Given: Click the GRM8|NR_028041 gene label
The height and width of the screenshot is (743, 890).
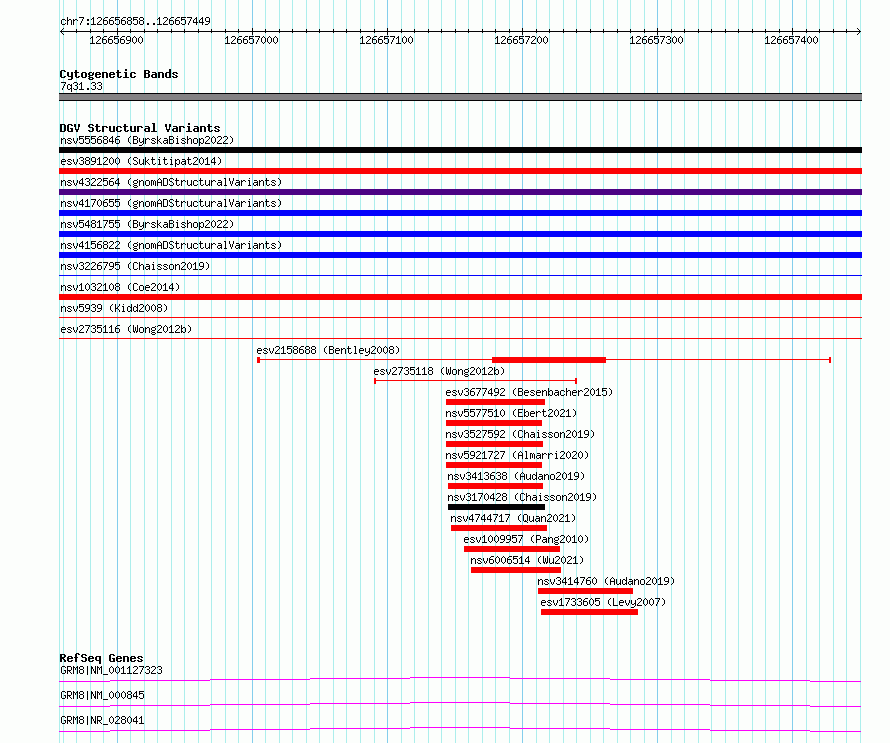Looking at the screenshot, I should pyautogui.click(x=102, y=720).
